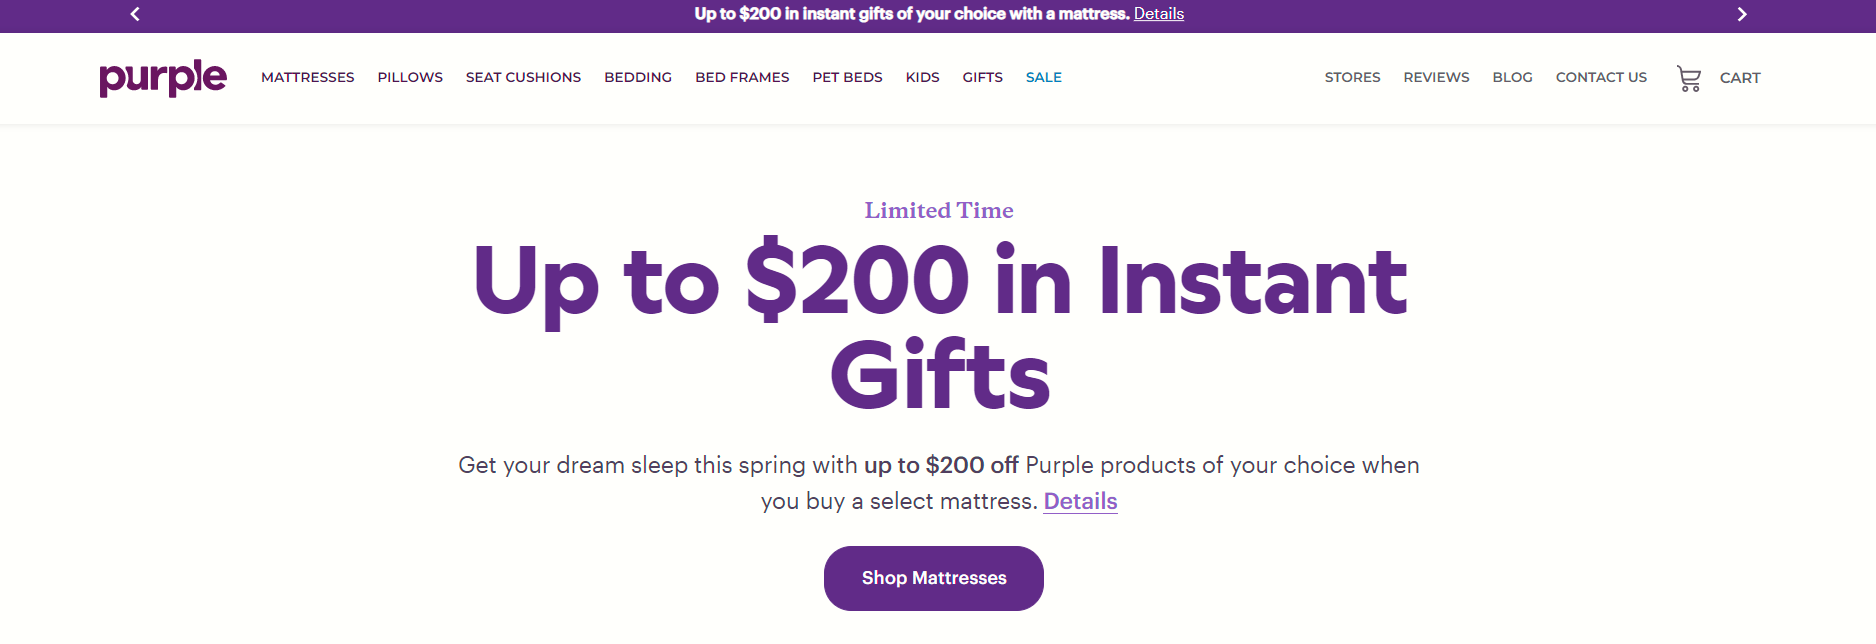Visit the Stores link

coord(1352,77)
